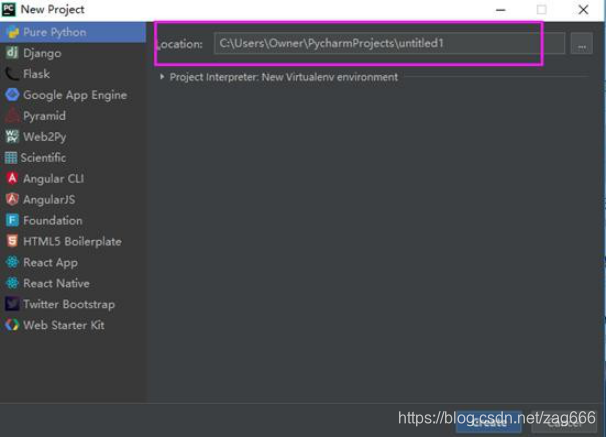Click the PyCharm logo in title bar
Screen dimensions: 606x437
[x=9, y=9]
